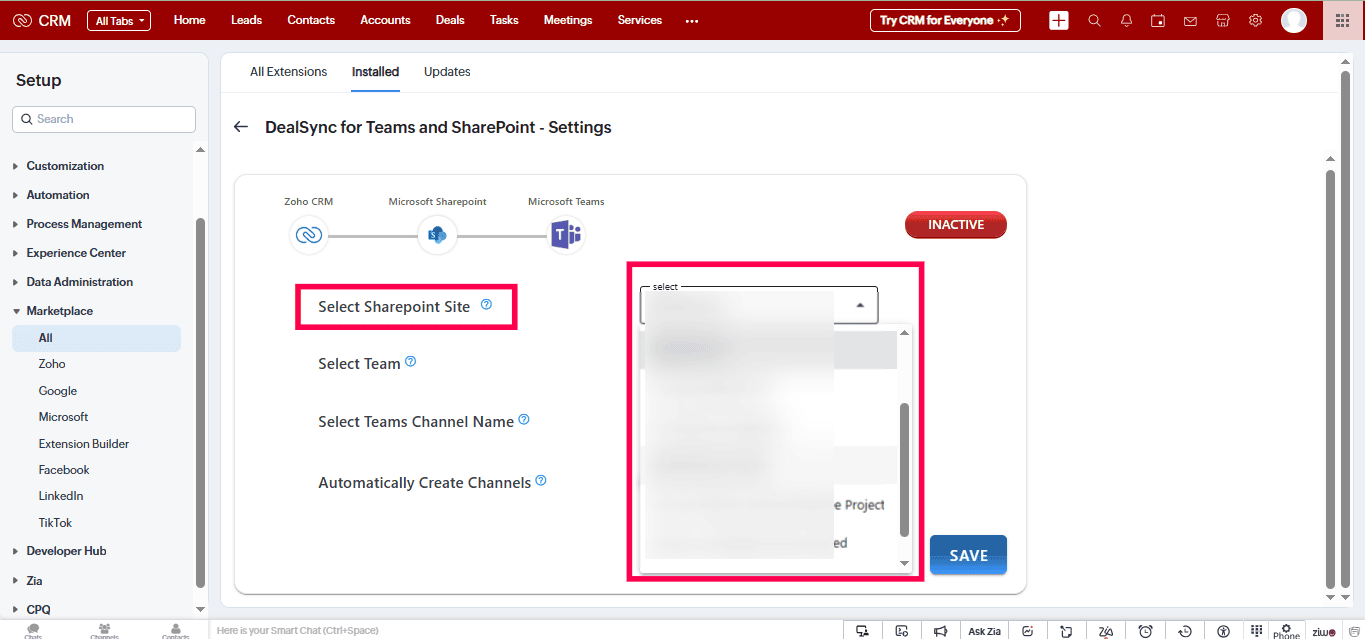
Task: Open the dial pad icon in bottom bar
Action: 1257,630
